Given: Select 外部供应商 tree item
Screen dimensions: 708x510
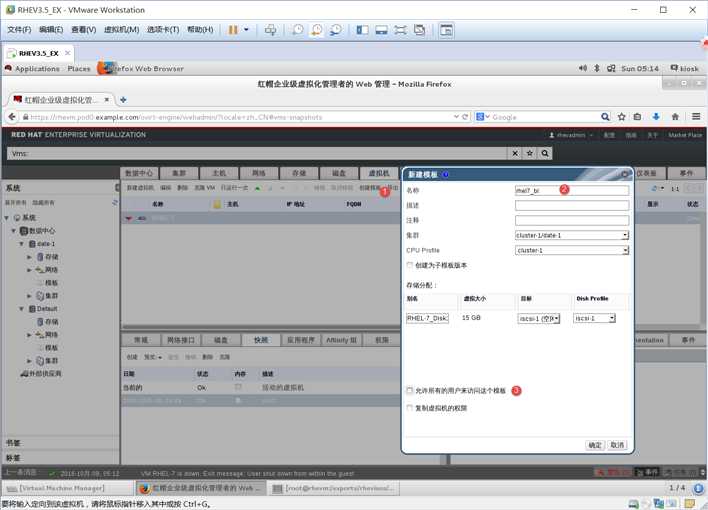Looking at the screenshot, I should 41,374.
